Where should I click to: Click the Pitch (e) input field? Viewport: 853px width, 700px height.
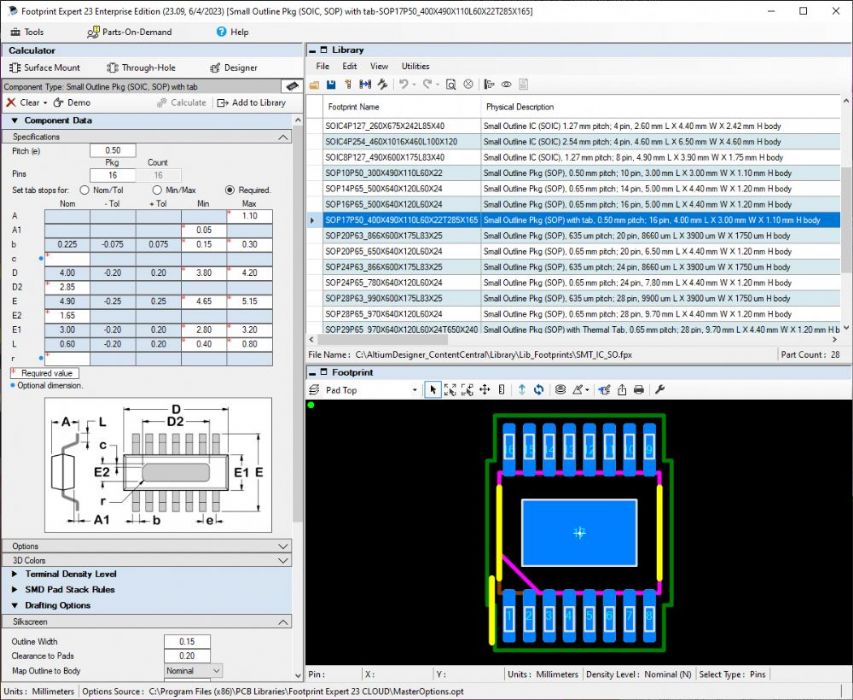[x=113, y=150]
